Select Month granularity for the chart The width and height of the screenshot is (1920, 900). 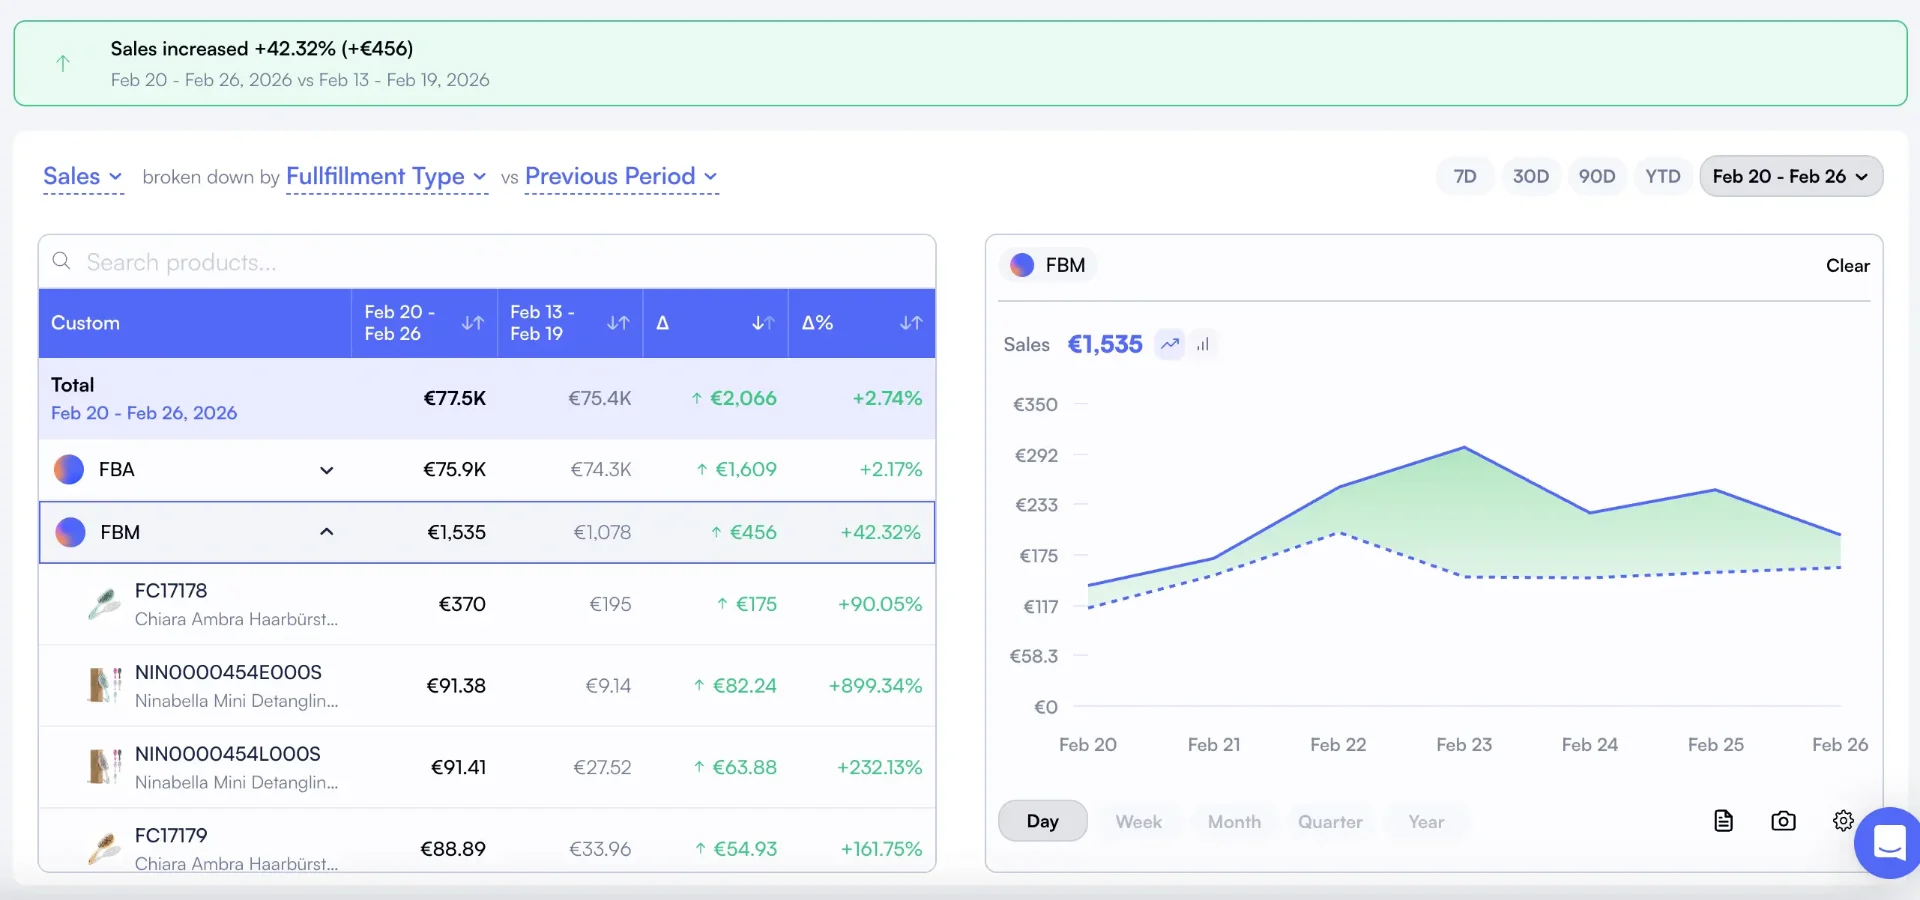(1234, 821)
